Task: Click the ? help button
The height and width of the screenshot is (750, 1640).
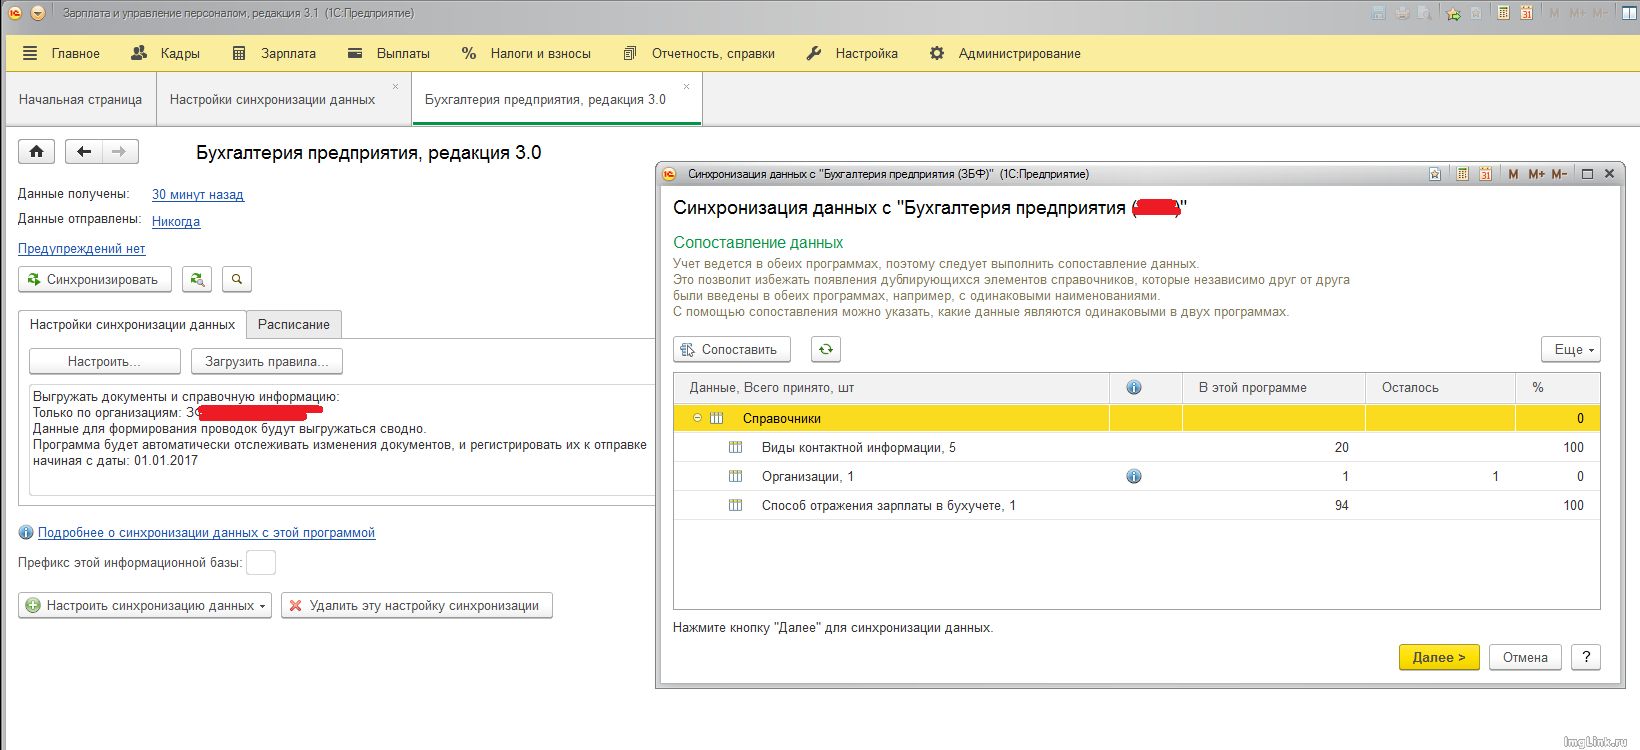Action: click(x=1586, y=657)
